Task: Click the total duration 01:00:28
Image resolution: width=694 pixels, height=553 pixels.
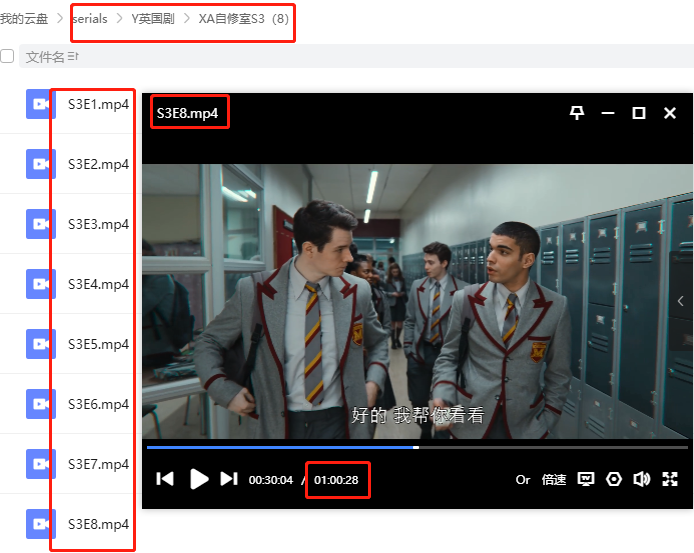Action: coord(336,480)
